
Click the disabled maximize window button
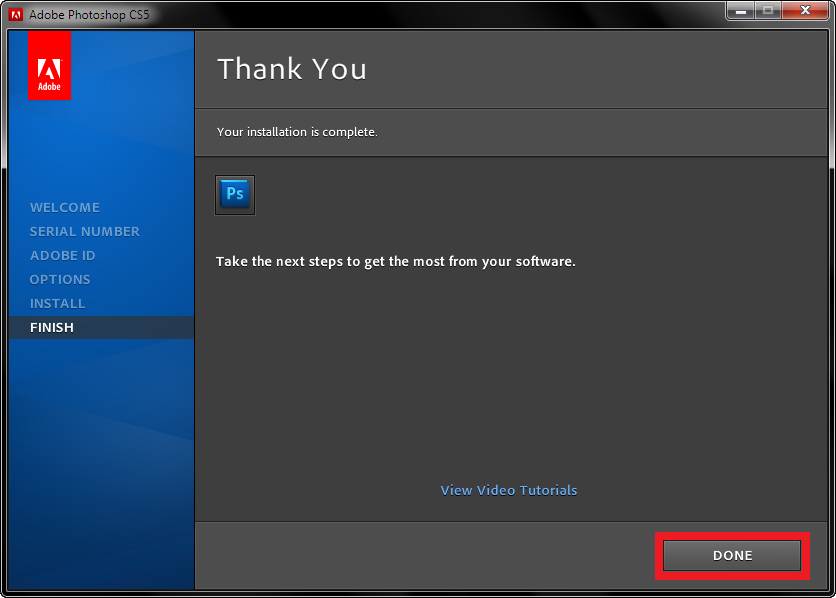pyautogui.click(x=768, y=11)
